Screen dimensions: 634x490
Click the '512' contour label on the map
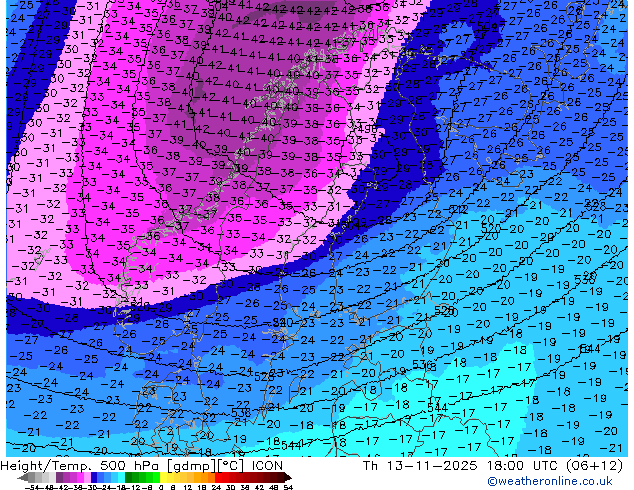(459, 209)
